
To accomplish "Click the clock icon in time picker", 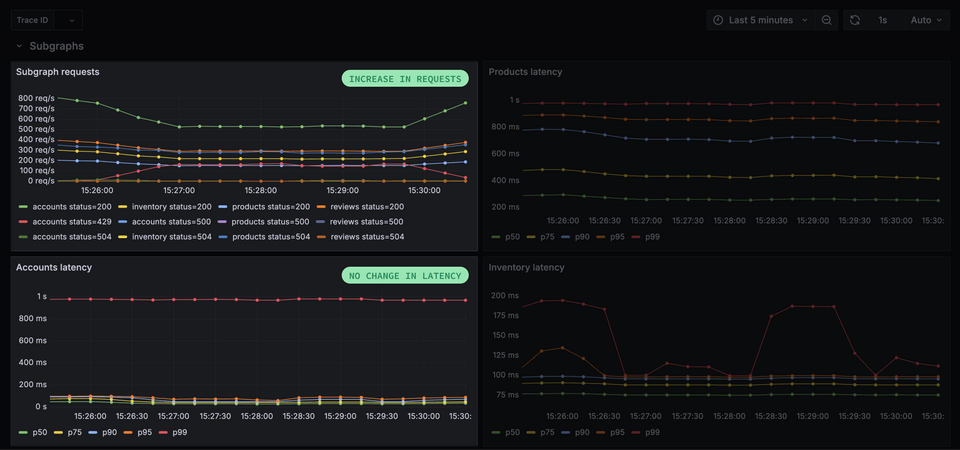I will (718, 20).
